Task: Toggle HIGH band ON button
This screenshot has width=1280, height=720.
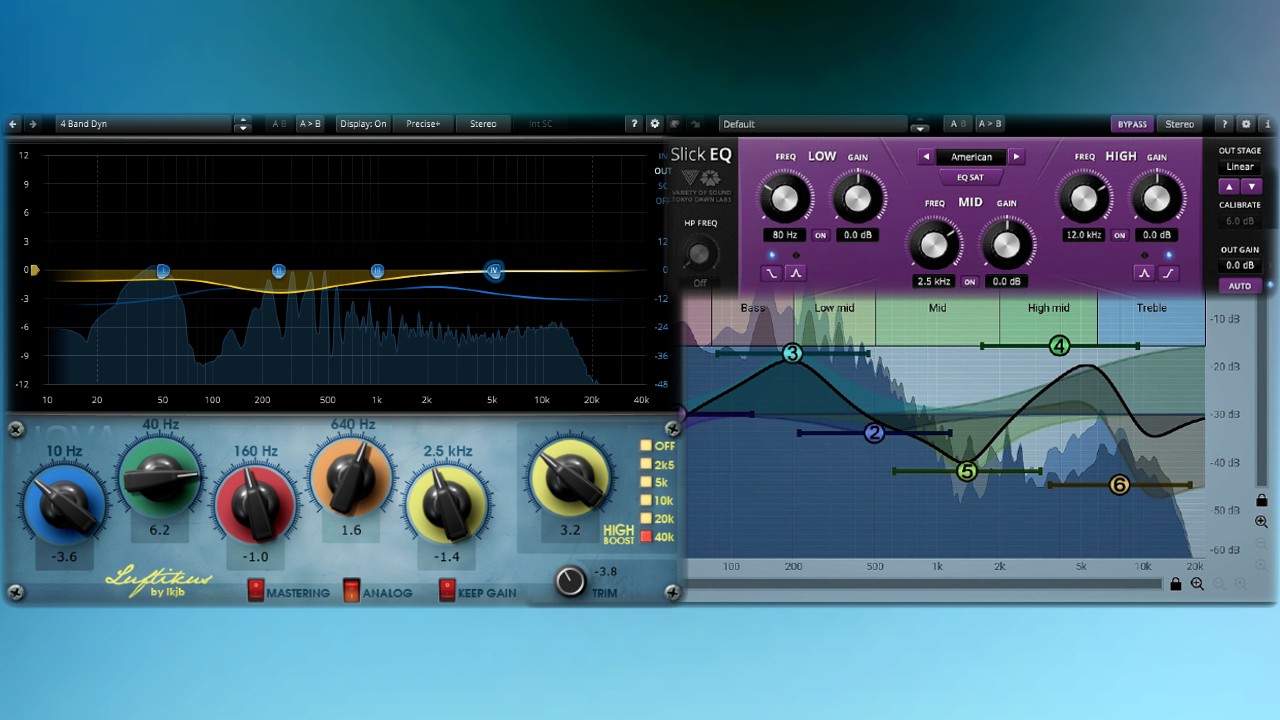Action: (1120, 236)
